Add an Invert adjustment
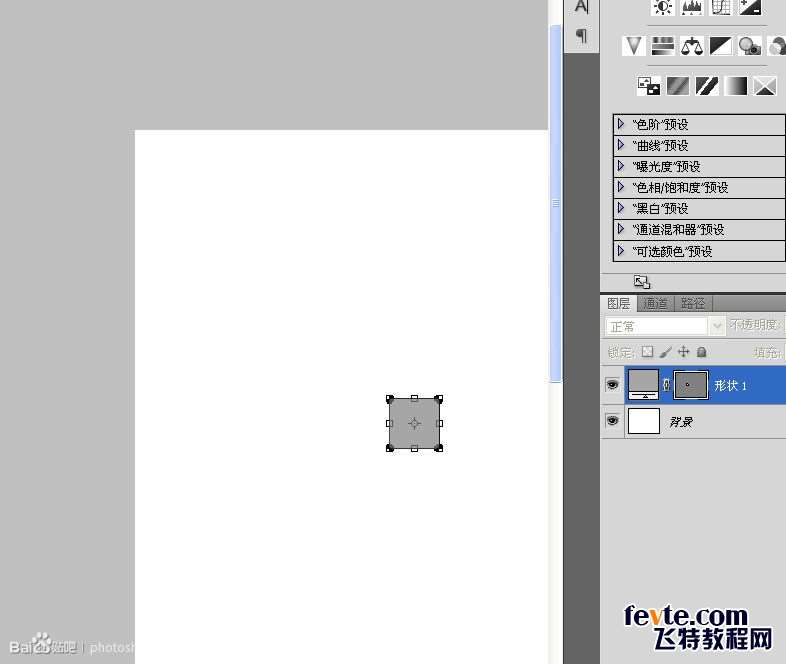The height and width of the screenshot is (664, 786). pos(649,86)
